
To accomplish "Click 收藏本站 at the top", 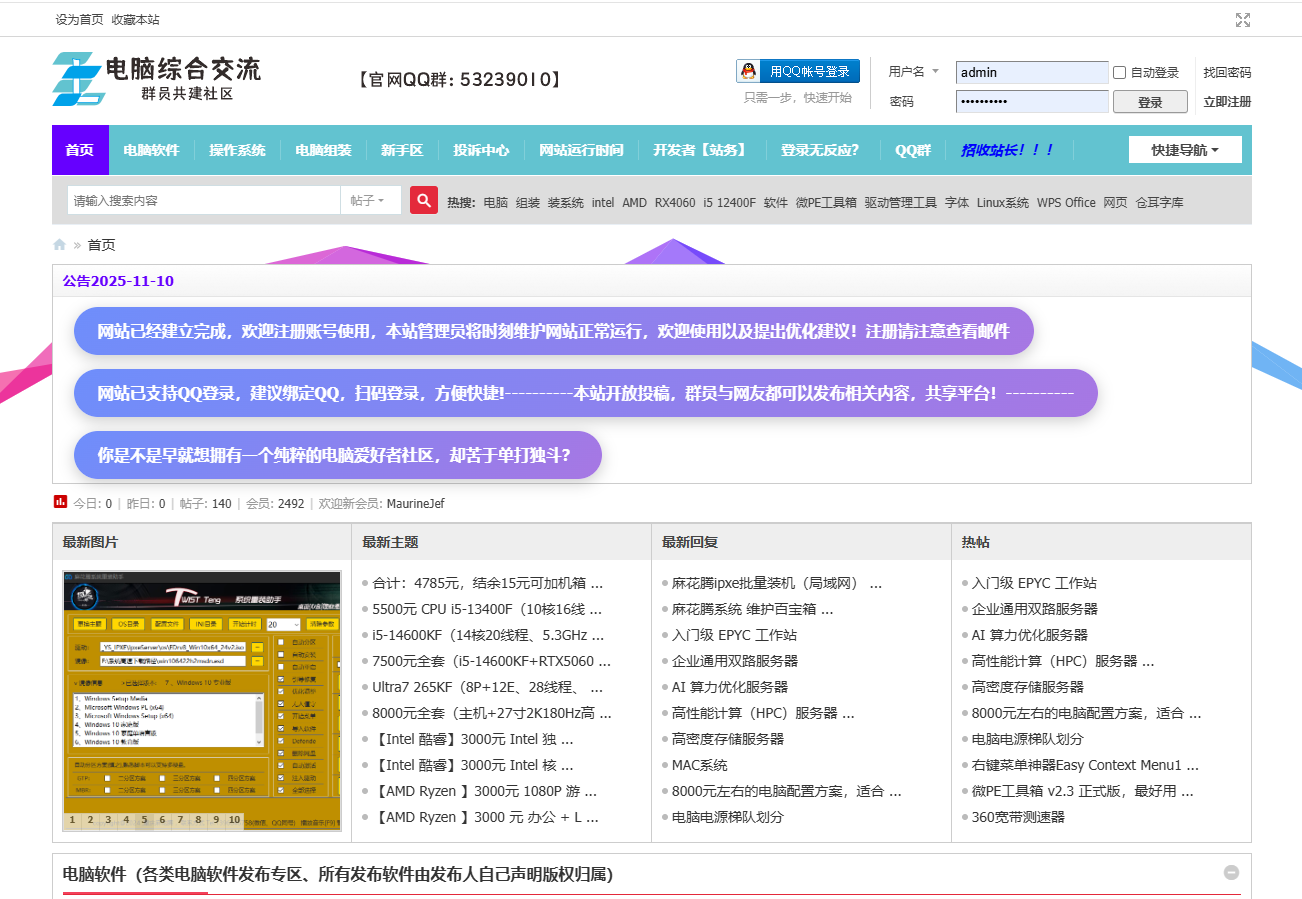I will [x=135, y=20].
